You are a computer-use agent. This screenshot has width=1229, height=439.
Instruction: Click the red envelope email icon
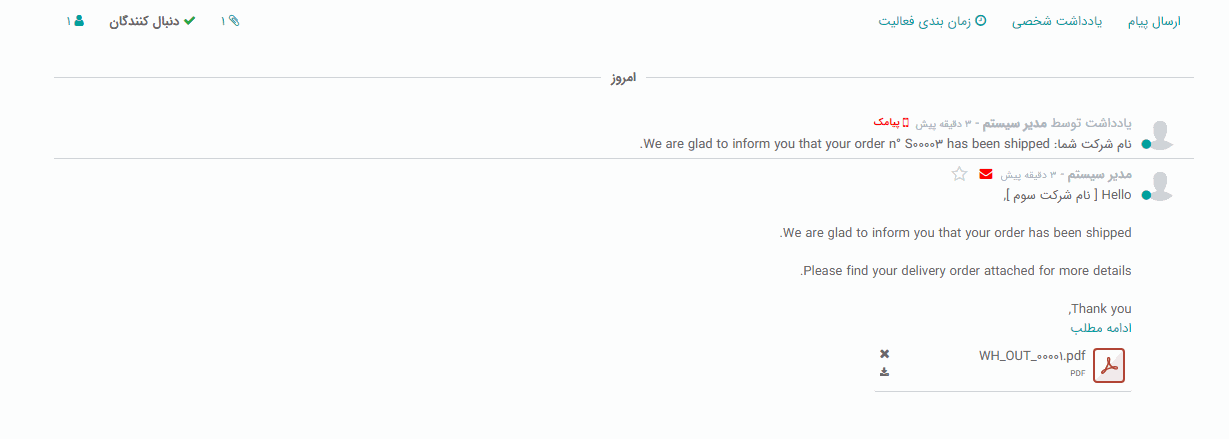tap(986, 174)
